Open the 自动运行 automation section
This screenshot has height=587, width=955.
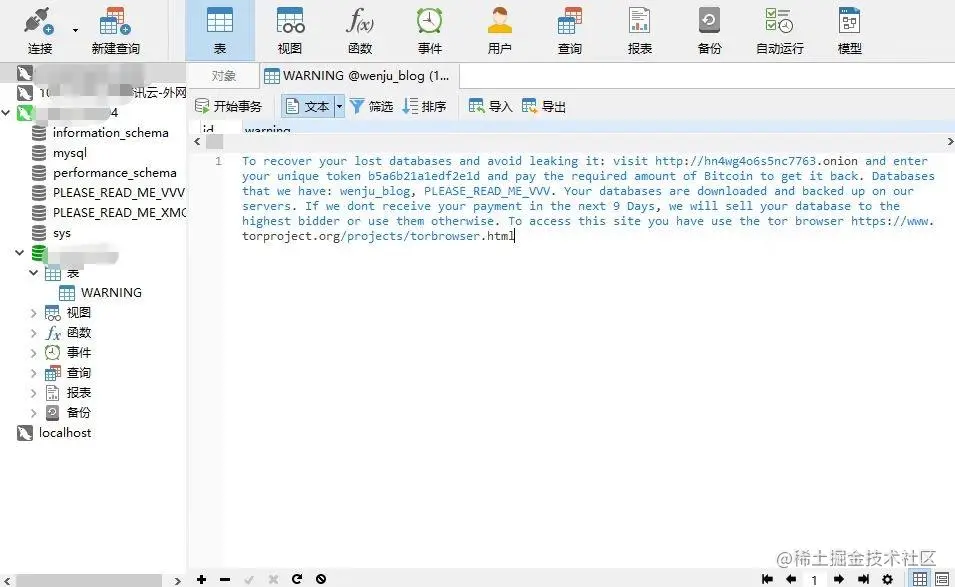click(x=780, y=30)
